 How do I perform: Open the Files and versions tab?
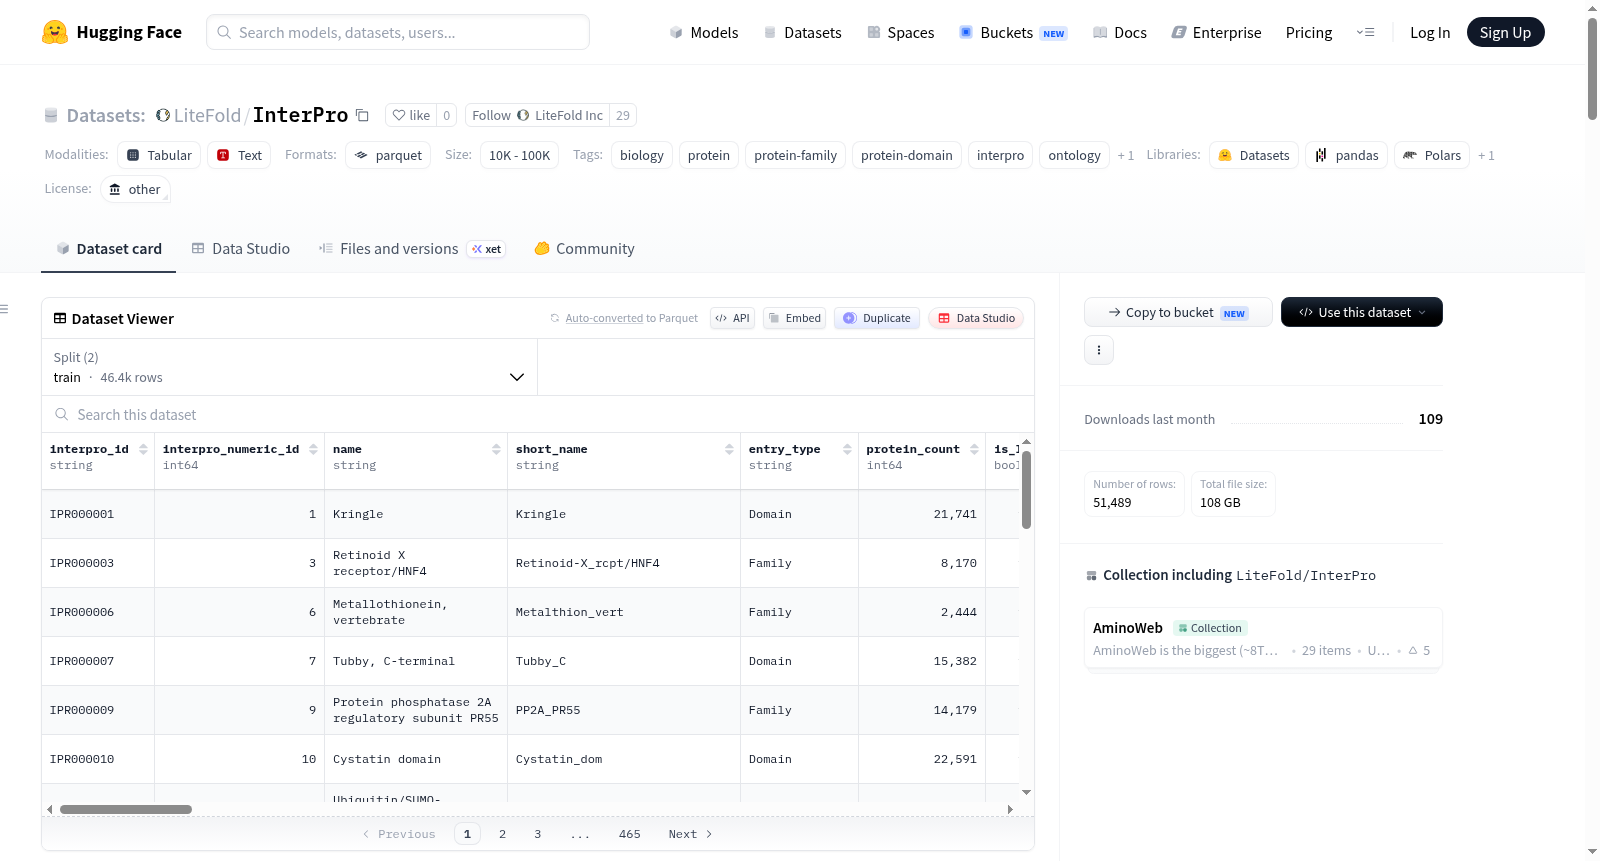pyautogui.click(x=412, y=249)
